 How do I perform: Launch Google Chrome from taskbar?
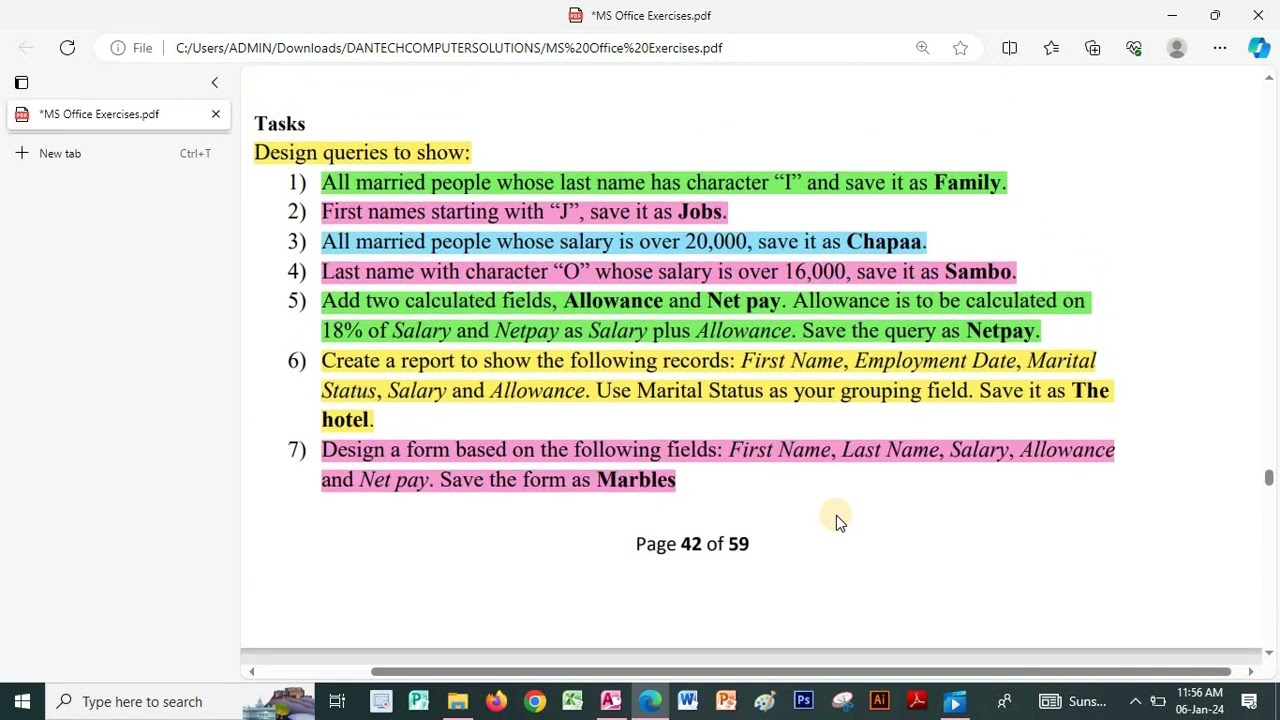click(535, 702)
